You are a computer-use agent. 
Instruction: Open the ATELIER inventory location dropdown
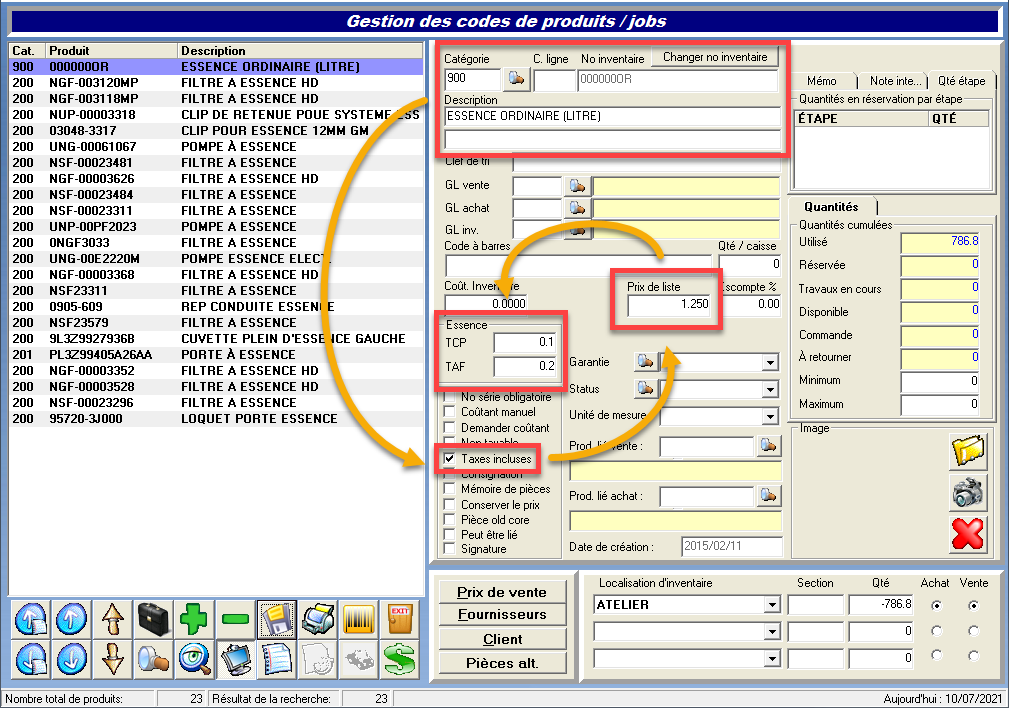tap(772, 605)
